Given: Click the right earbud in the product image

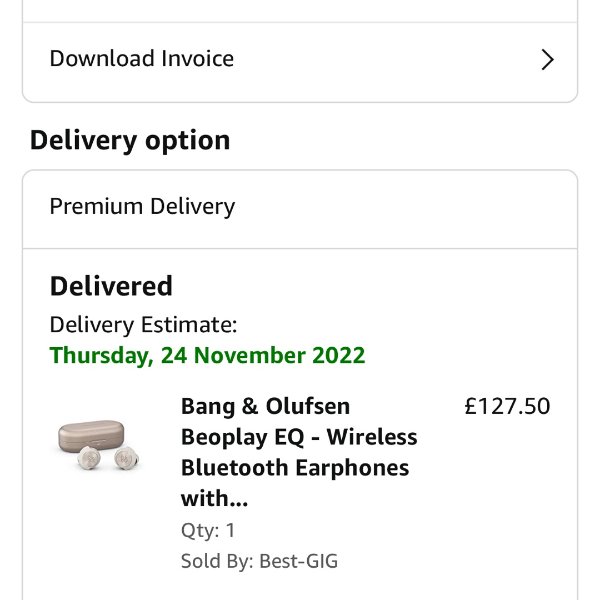Looking at the screenshot, I should [125, 458].
